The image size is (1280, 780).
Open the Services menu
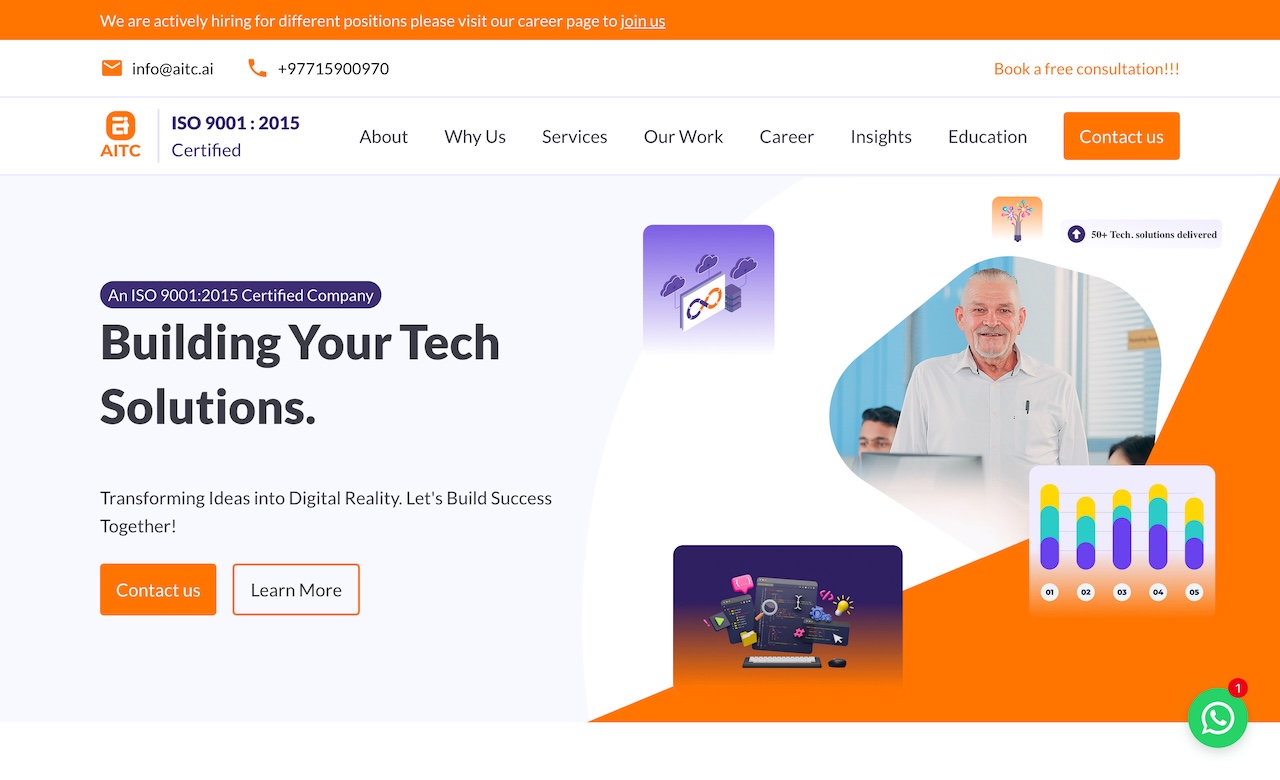[575, 136]
